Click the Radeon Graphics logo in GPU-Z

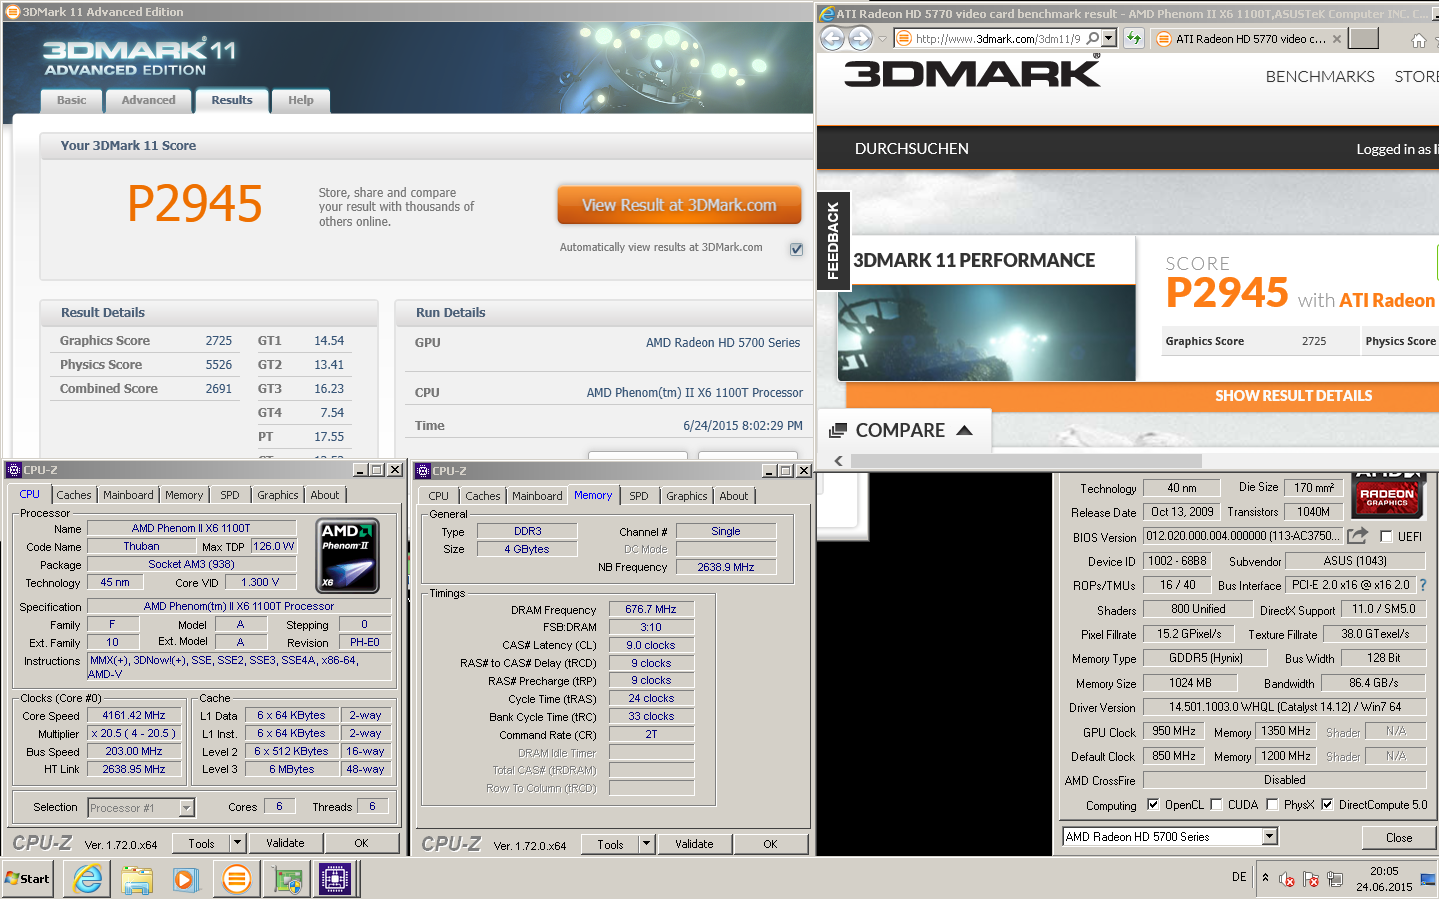coord(1387,496)
